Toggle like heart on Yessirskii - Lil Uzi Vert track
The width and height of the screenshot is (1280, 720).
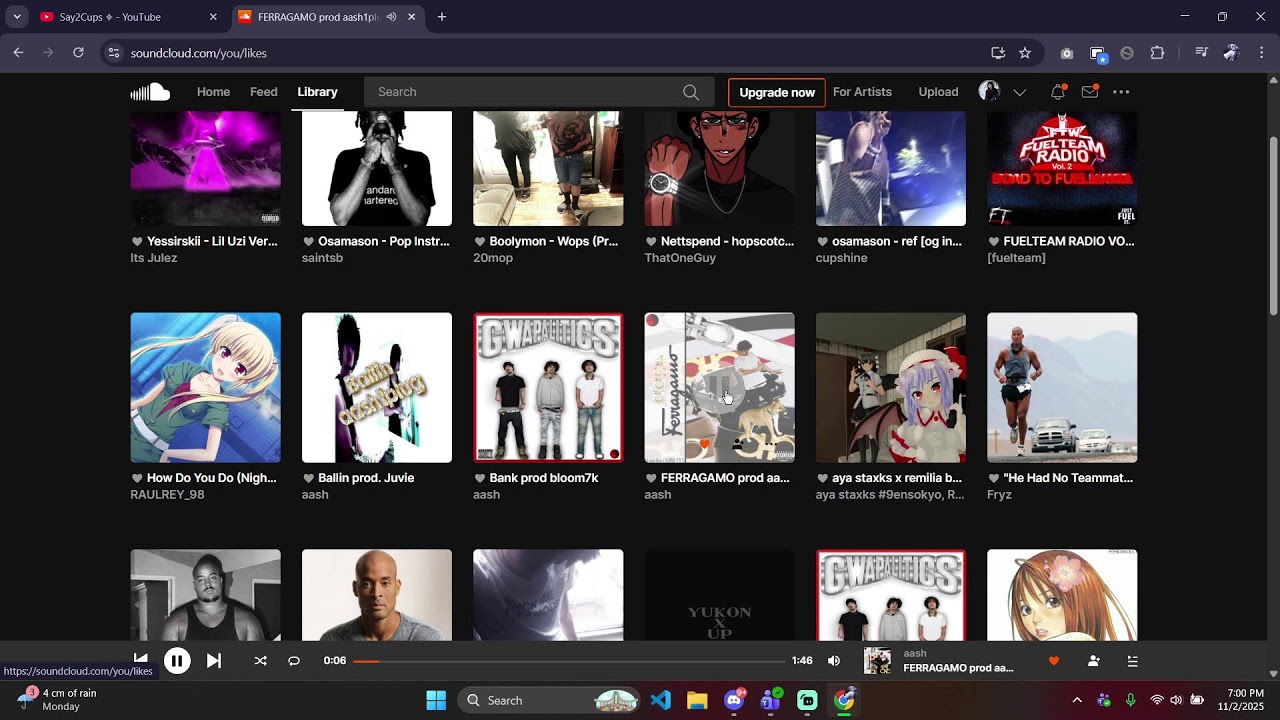pyautogui.click(x=137, y=242)
